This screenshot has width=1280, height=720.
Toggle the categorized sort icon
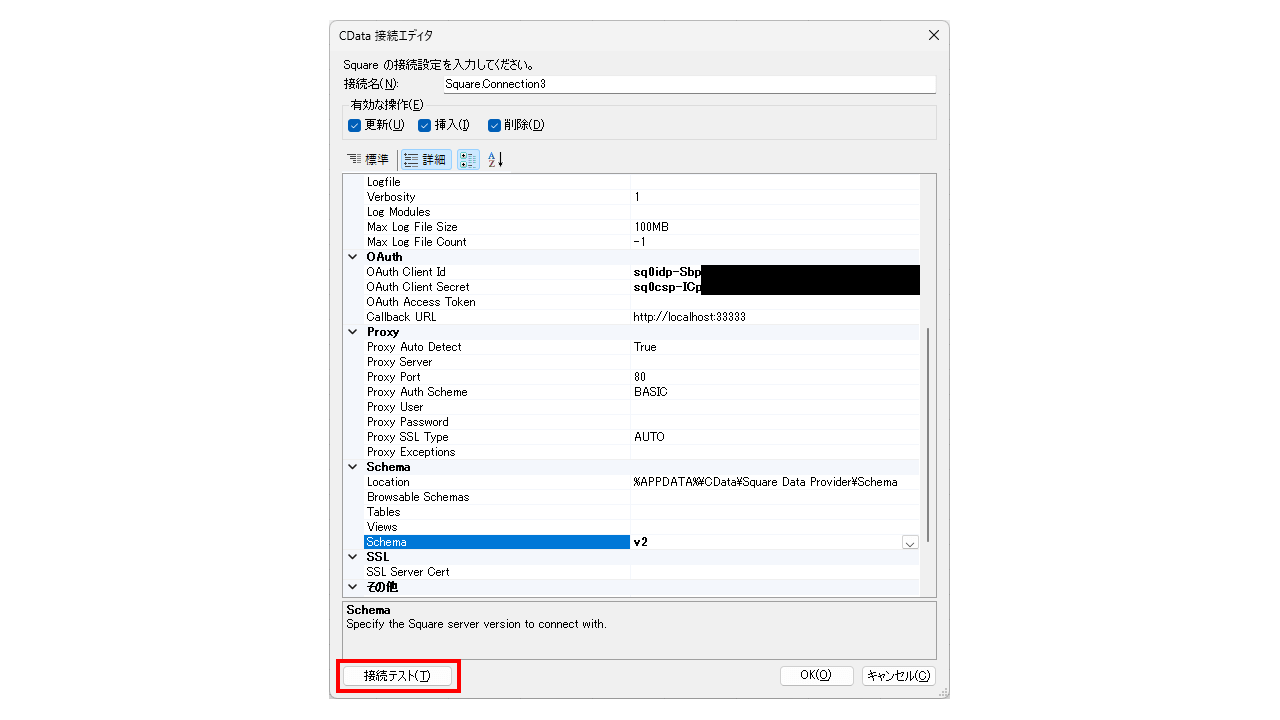point(468,159)
